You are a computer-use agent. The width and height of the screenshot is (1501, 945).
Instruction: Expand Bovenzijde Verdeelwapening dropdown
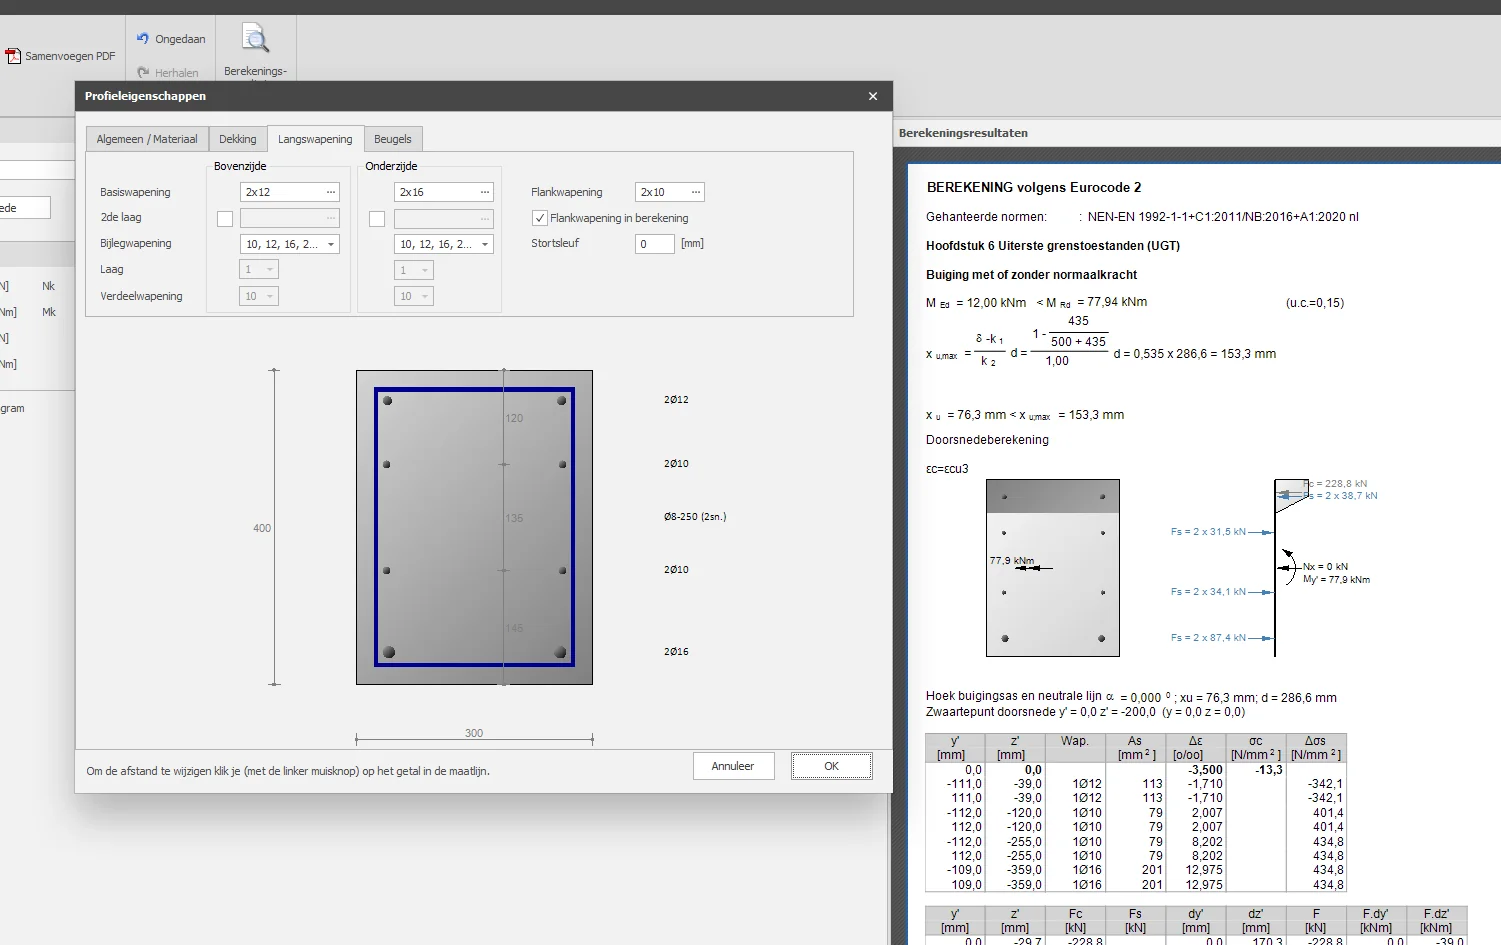pyautogui.click(x=270, y=296)
